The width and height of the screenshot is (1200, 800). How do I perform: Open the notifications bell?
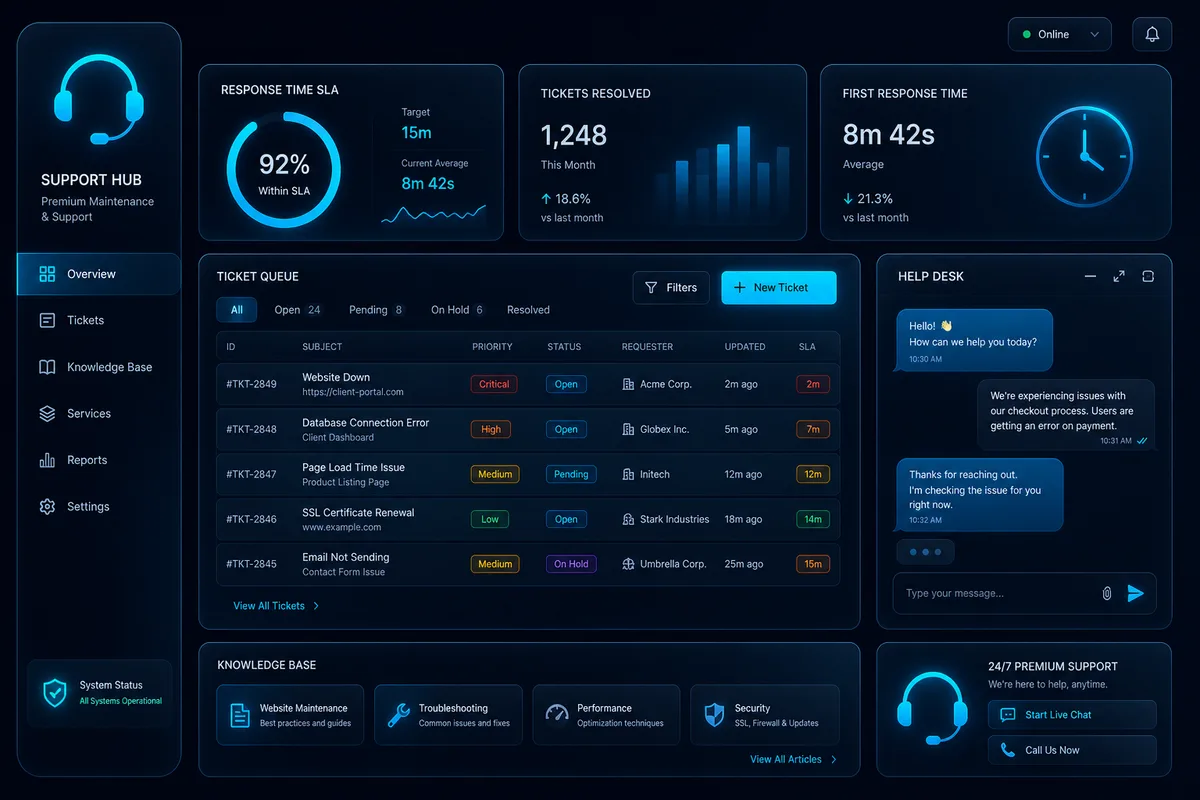1152,34
